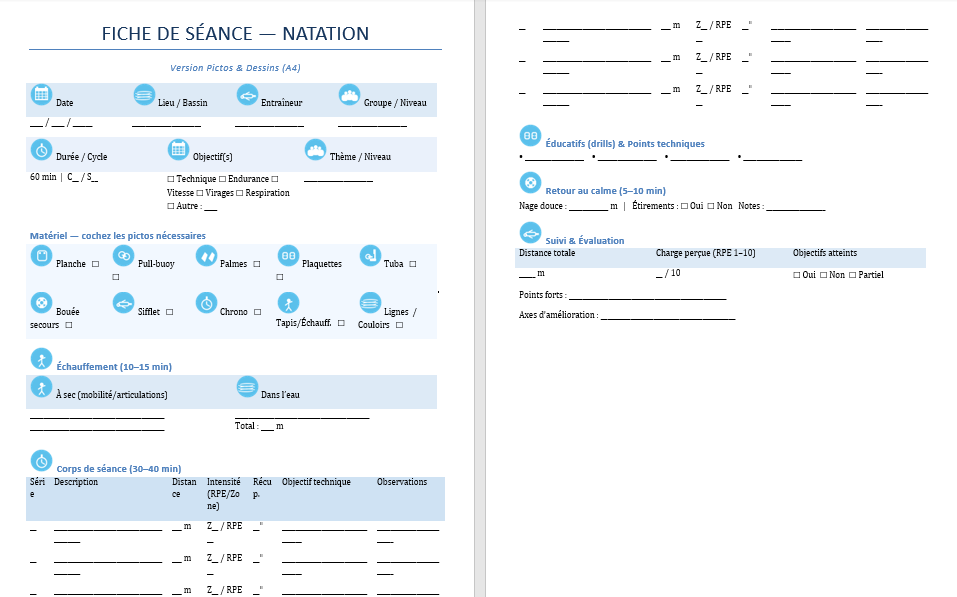Click the Planche kickboard icon
The image size is (957, 597).
tap(41, 256)
